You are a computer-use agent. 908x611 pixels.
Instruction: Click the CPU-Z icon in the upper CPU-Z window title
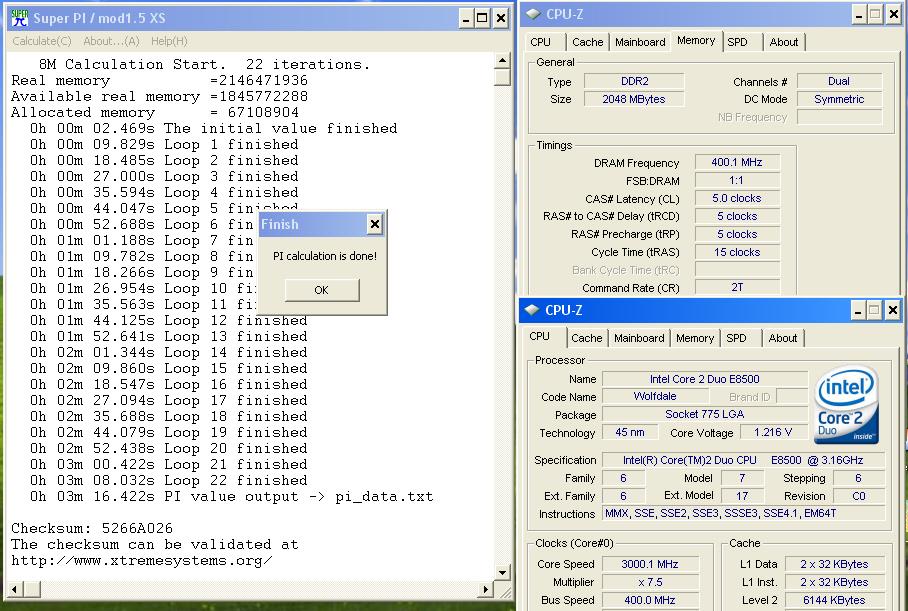click(532, 14)
